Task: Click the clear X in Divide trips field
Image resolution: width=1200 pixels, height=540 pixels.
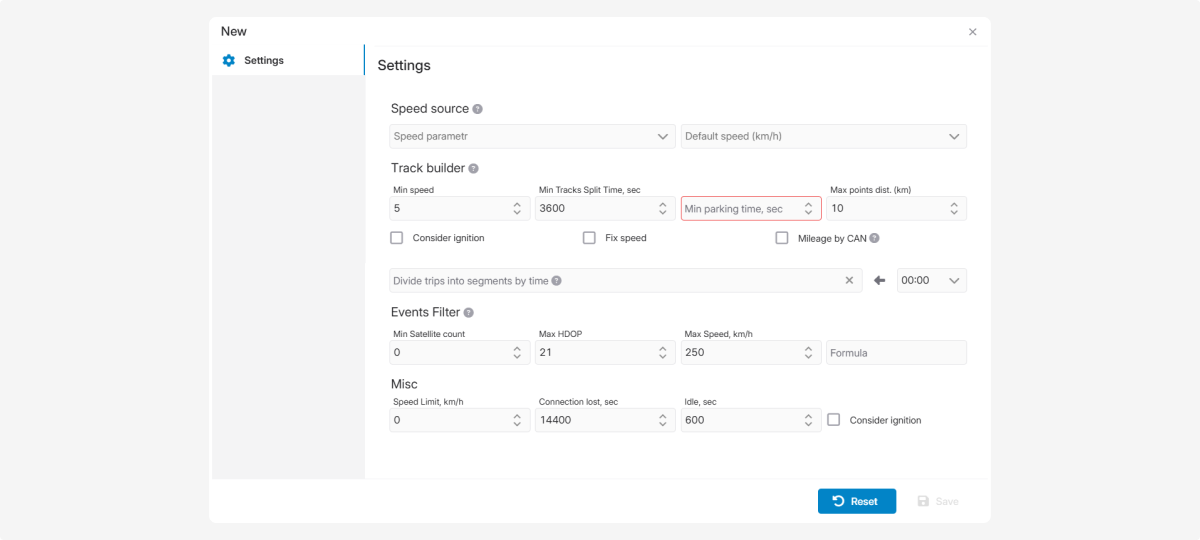Action: tap(849, 281)
